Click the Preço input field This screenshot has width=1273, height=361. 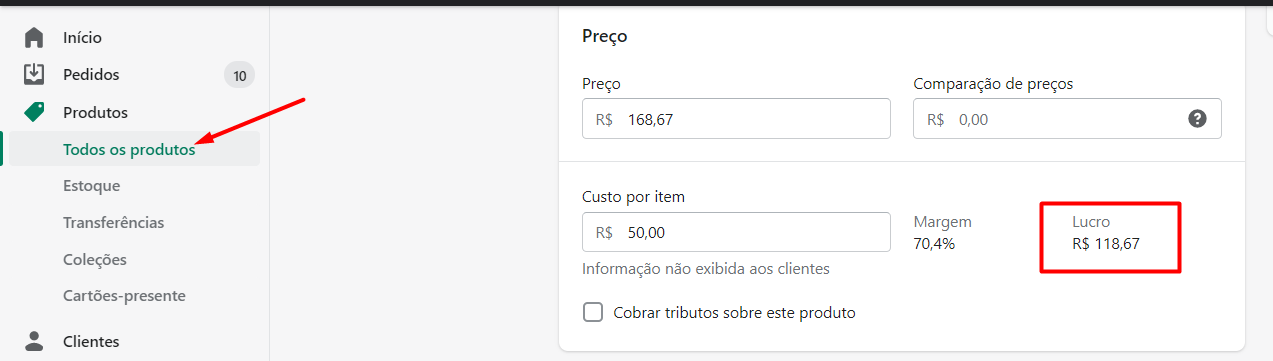pos(736,119)
